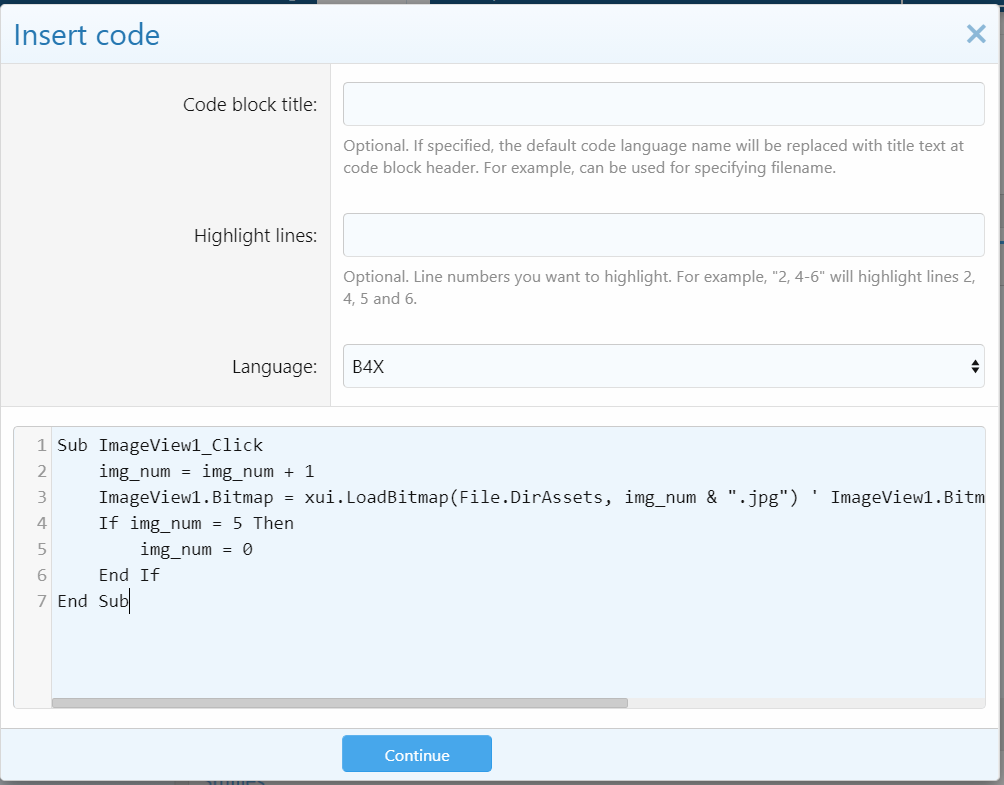
Task: Place cursor on 'Sub ImageView1_Click' line
Action: [160, 445]
